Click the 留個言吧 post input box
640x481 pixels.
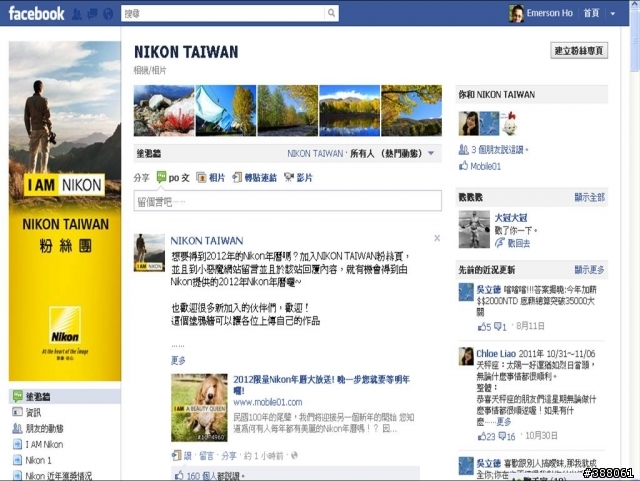[287, 201]
